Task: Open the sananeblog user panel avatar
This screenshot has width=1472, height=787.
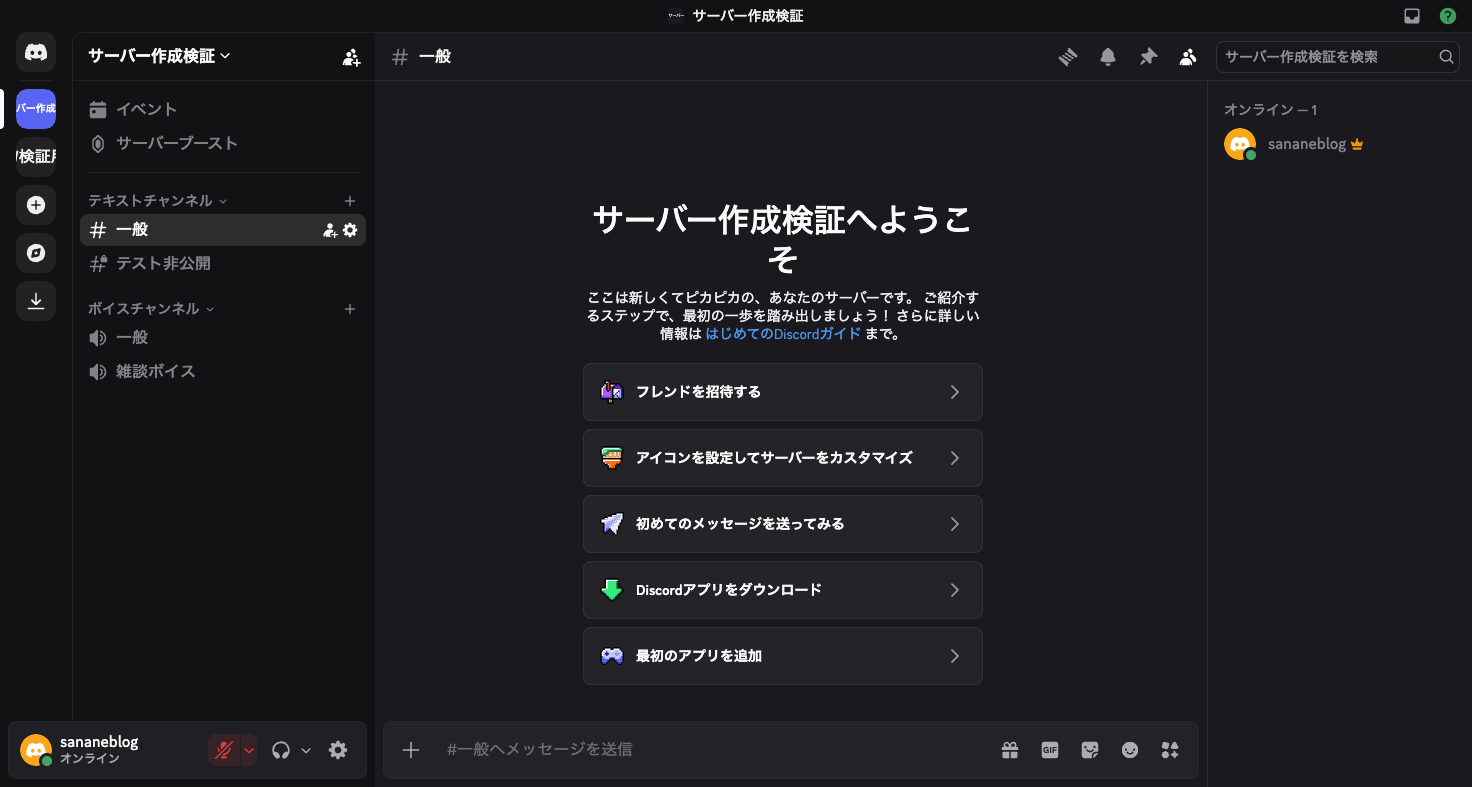Action: coord(36,750)
